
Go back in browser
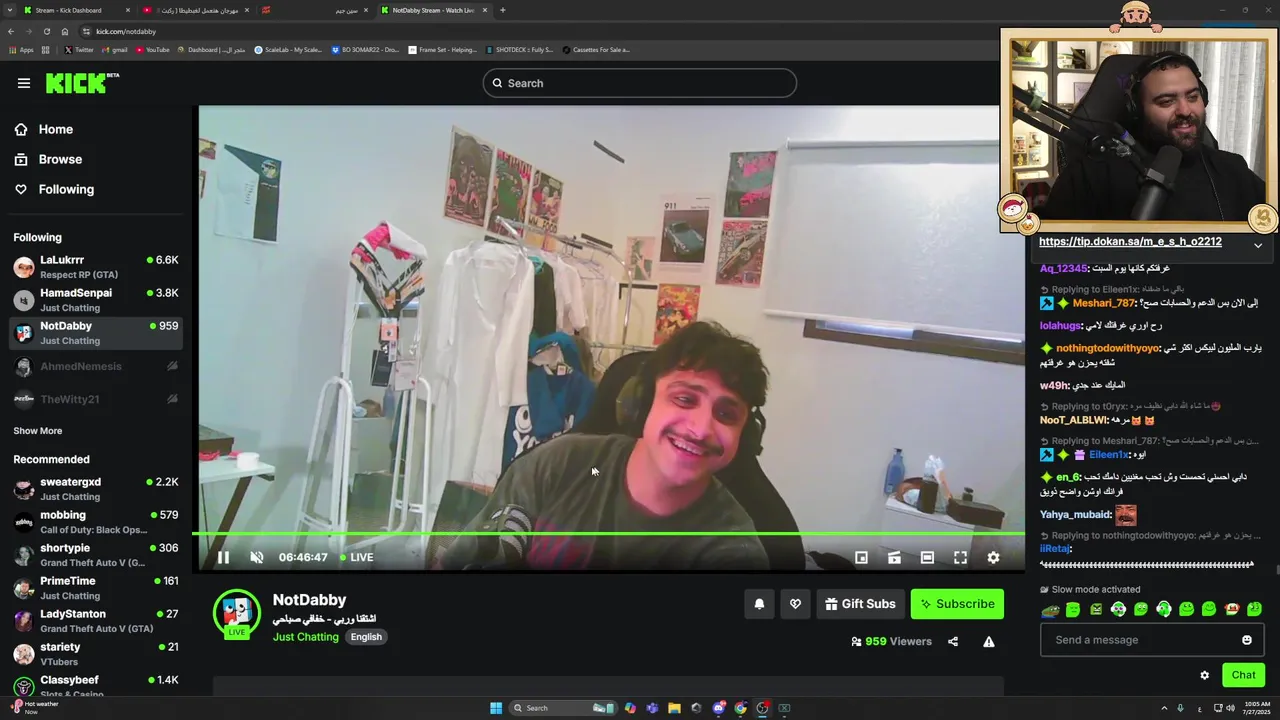click(x=10, y=31)
